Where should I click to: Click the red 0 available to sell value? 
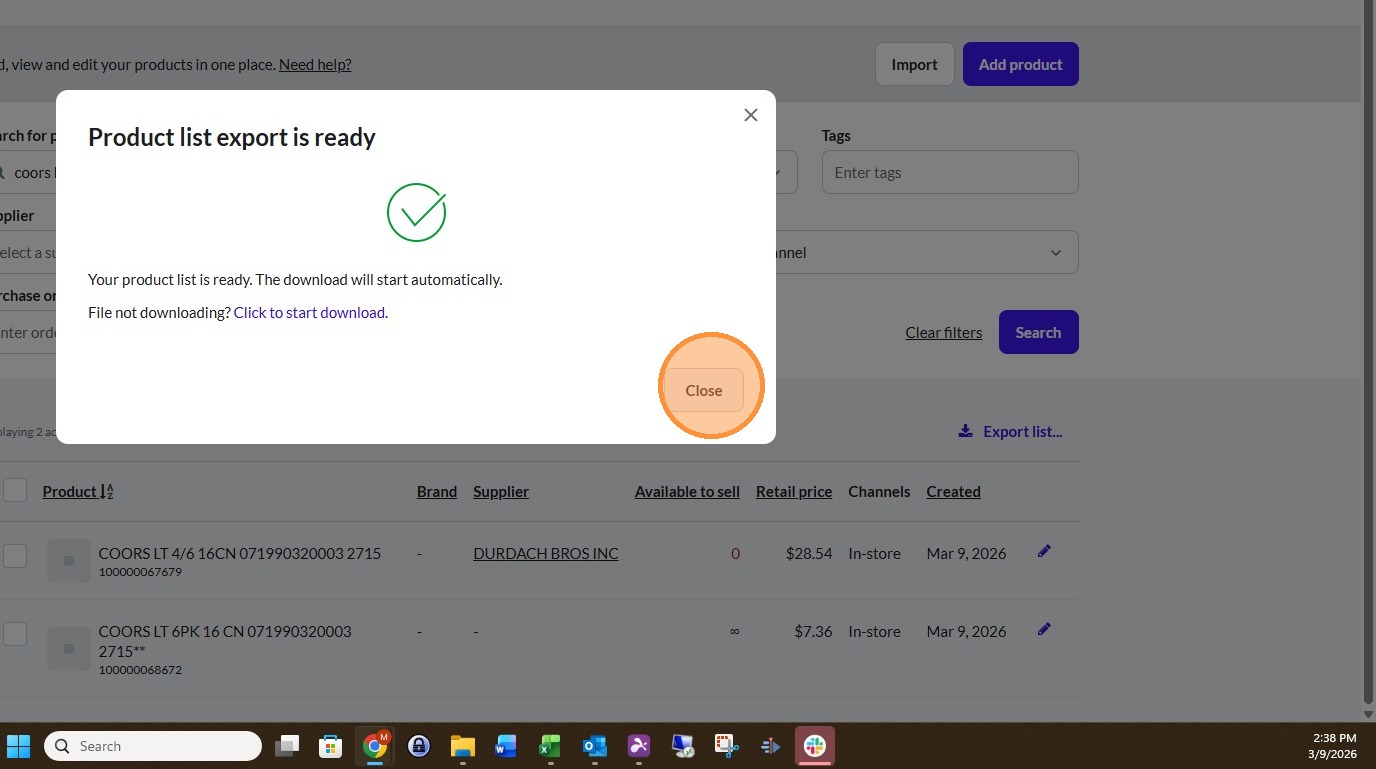[x=735, y=553]
